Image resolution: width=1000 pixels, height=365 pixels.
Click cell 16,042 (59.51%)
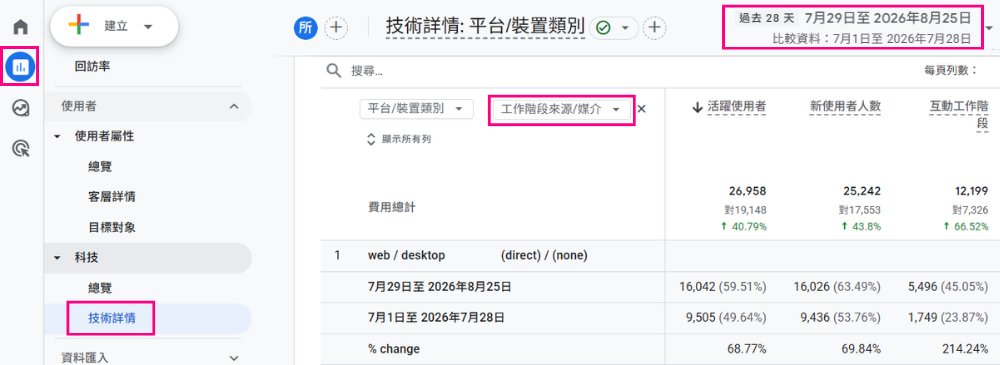click(x=723, y=287)
